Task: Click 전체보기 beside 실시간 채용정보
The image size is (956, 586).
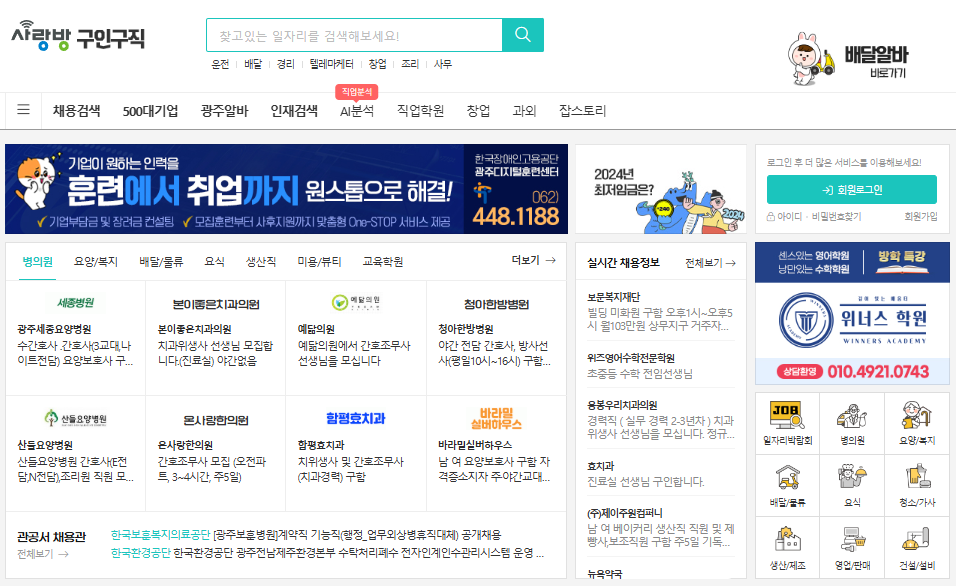Action: [x=710, y=263]
